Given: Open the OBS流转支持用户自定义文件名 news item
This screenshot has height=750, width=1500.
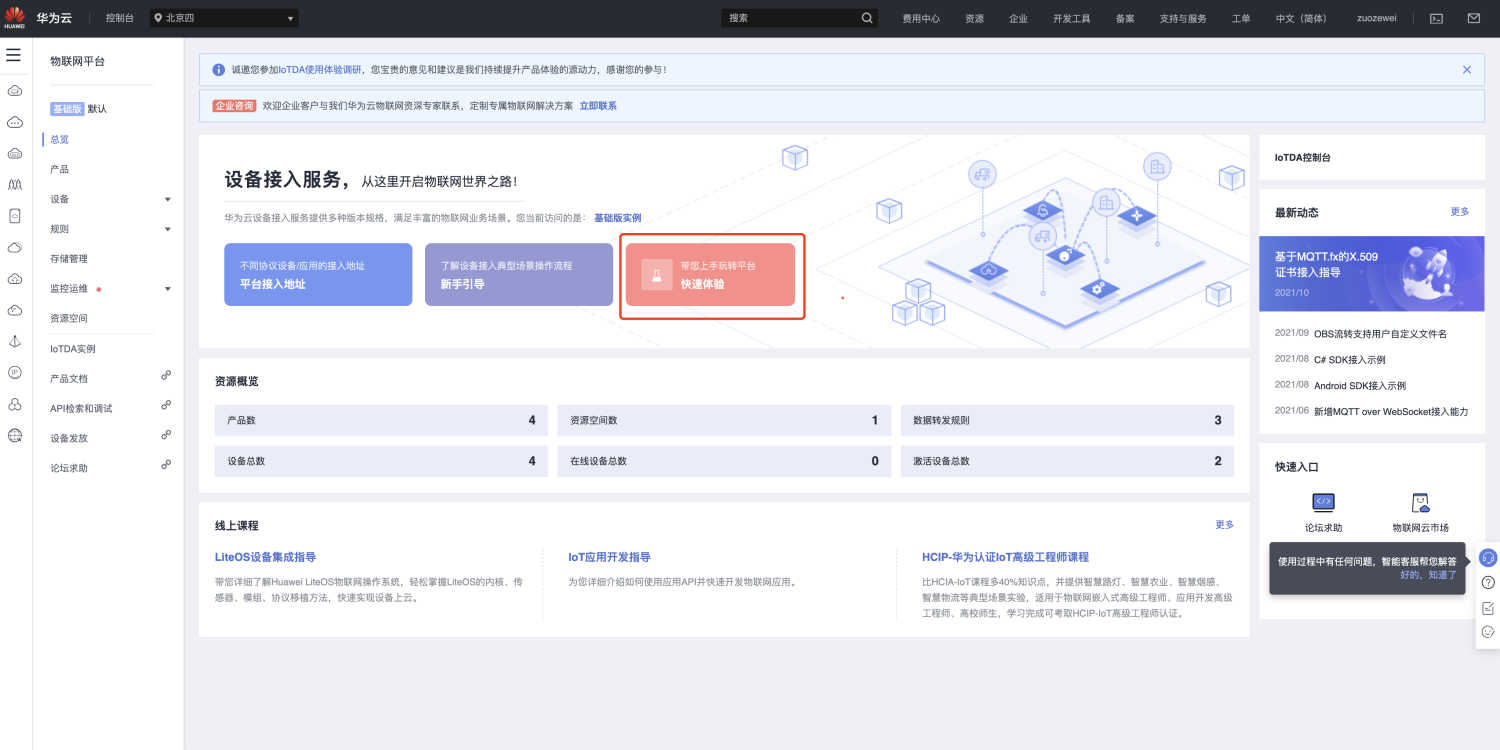Looking at the screenshot, I should pos(1380,334).
